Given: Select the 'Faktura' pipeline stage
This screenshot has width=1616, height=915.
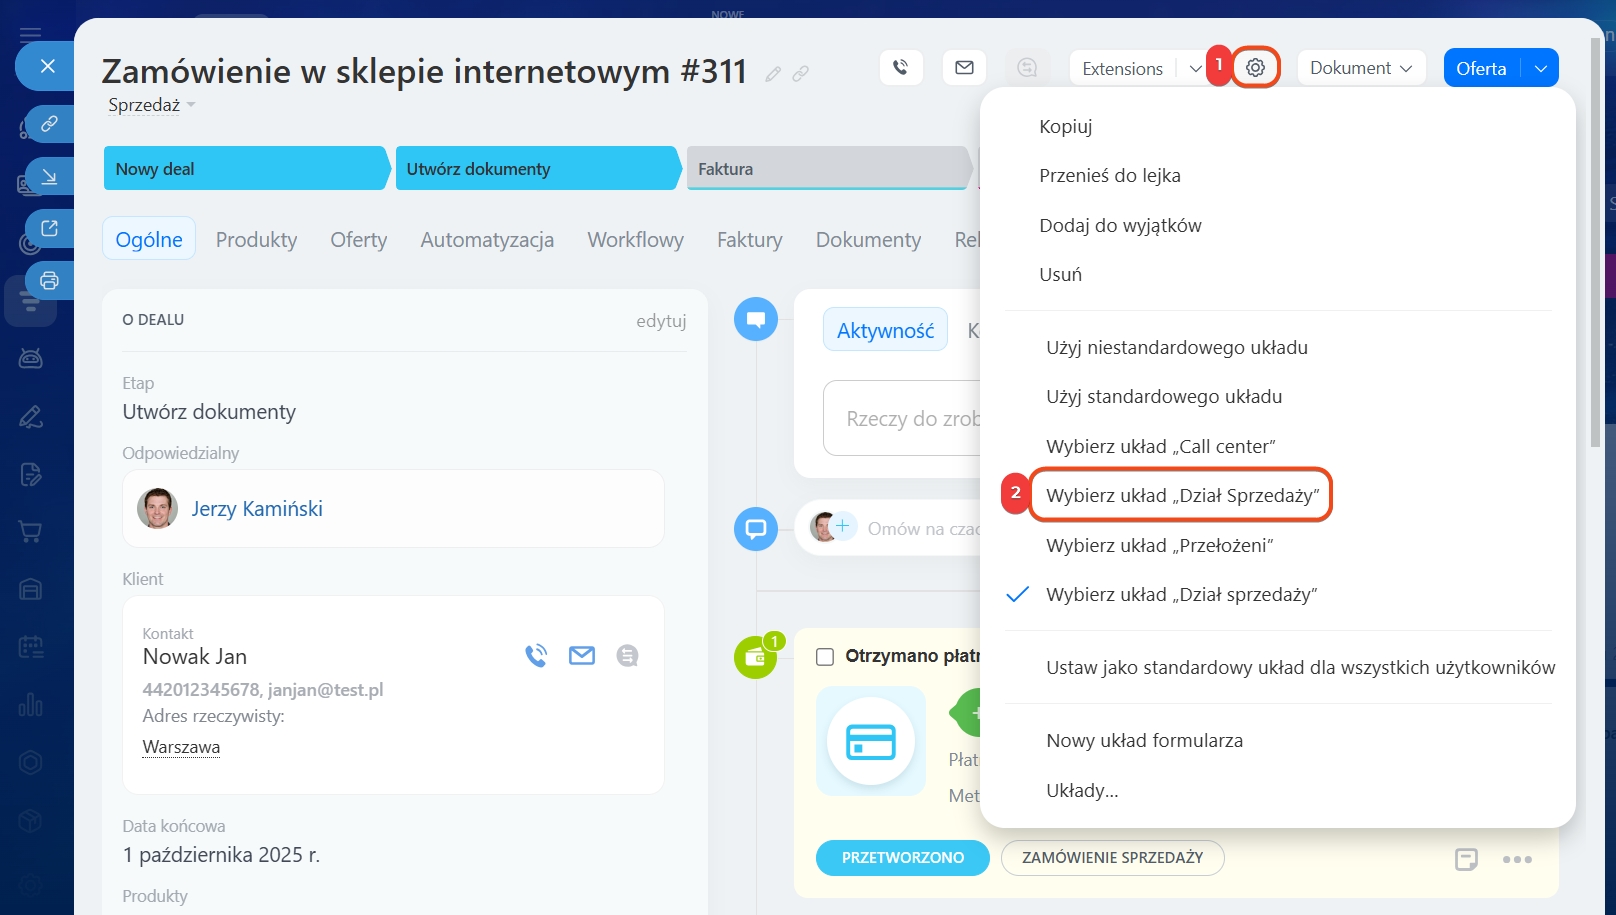Looking at the screenshot, I should point(826,169).
